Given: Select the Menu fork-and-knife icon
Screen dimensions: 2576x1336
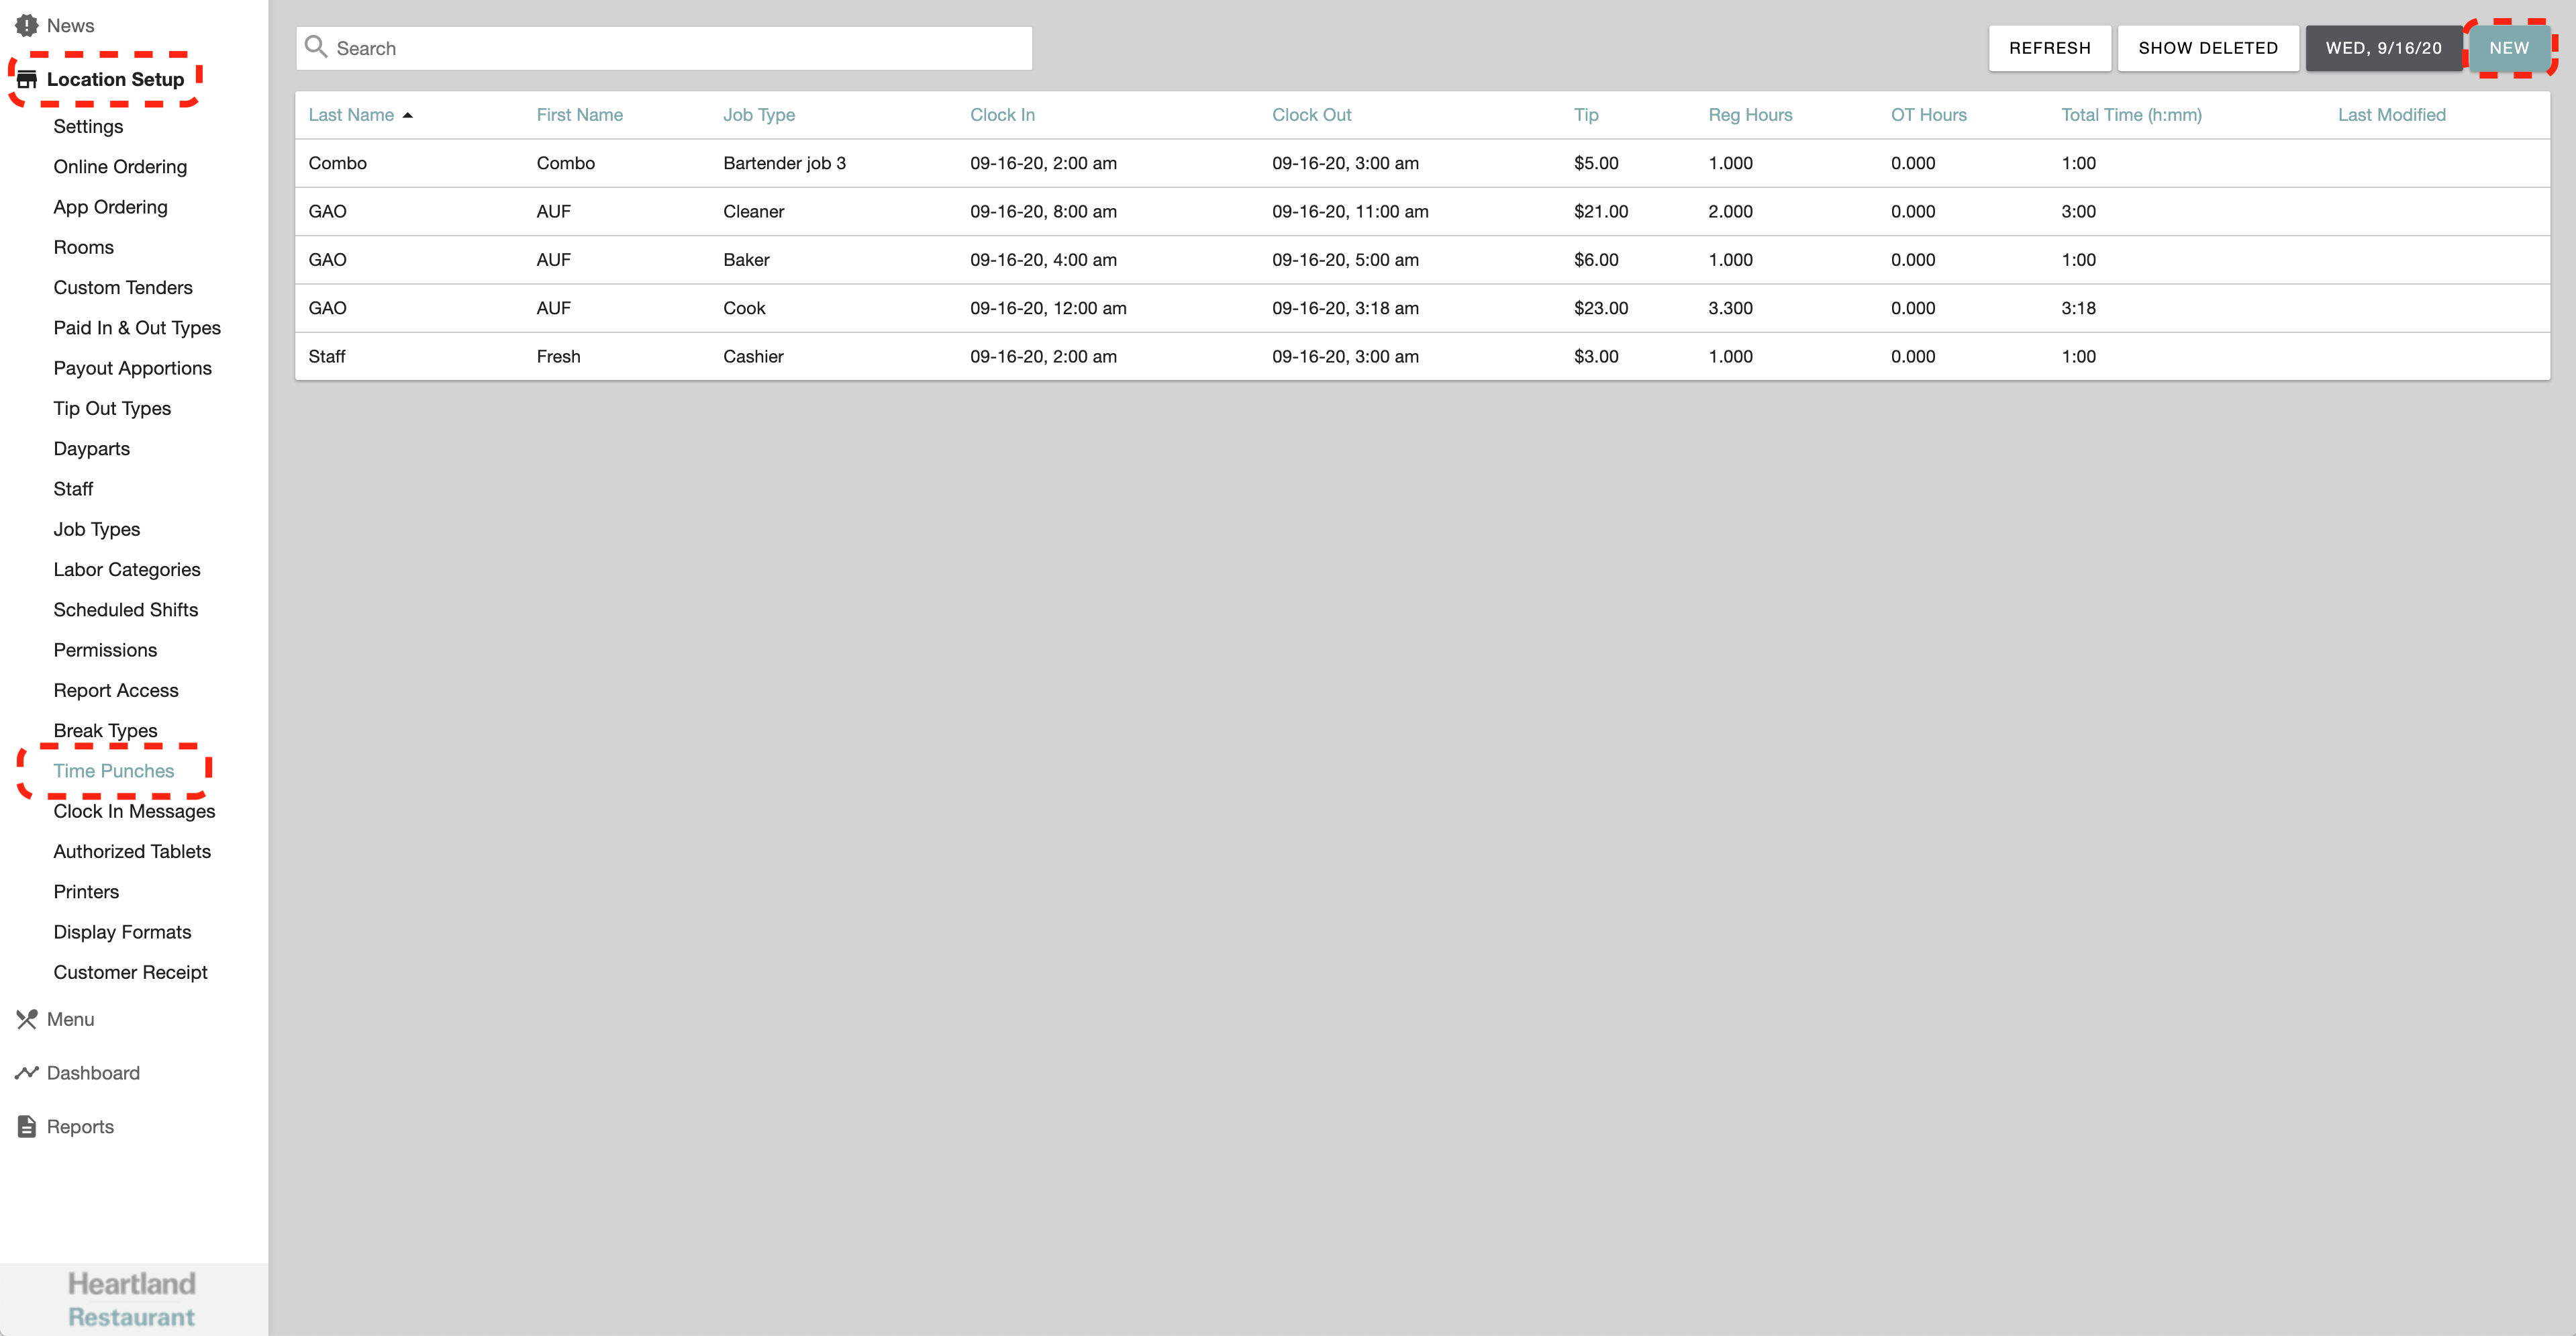Looking at the screenshot, I should (x=26, y=1019).
